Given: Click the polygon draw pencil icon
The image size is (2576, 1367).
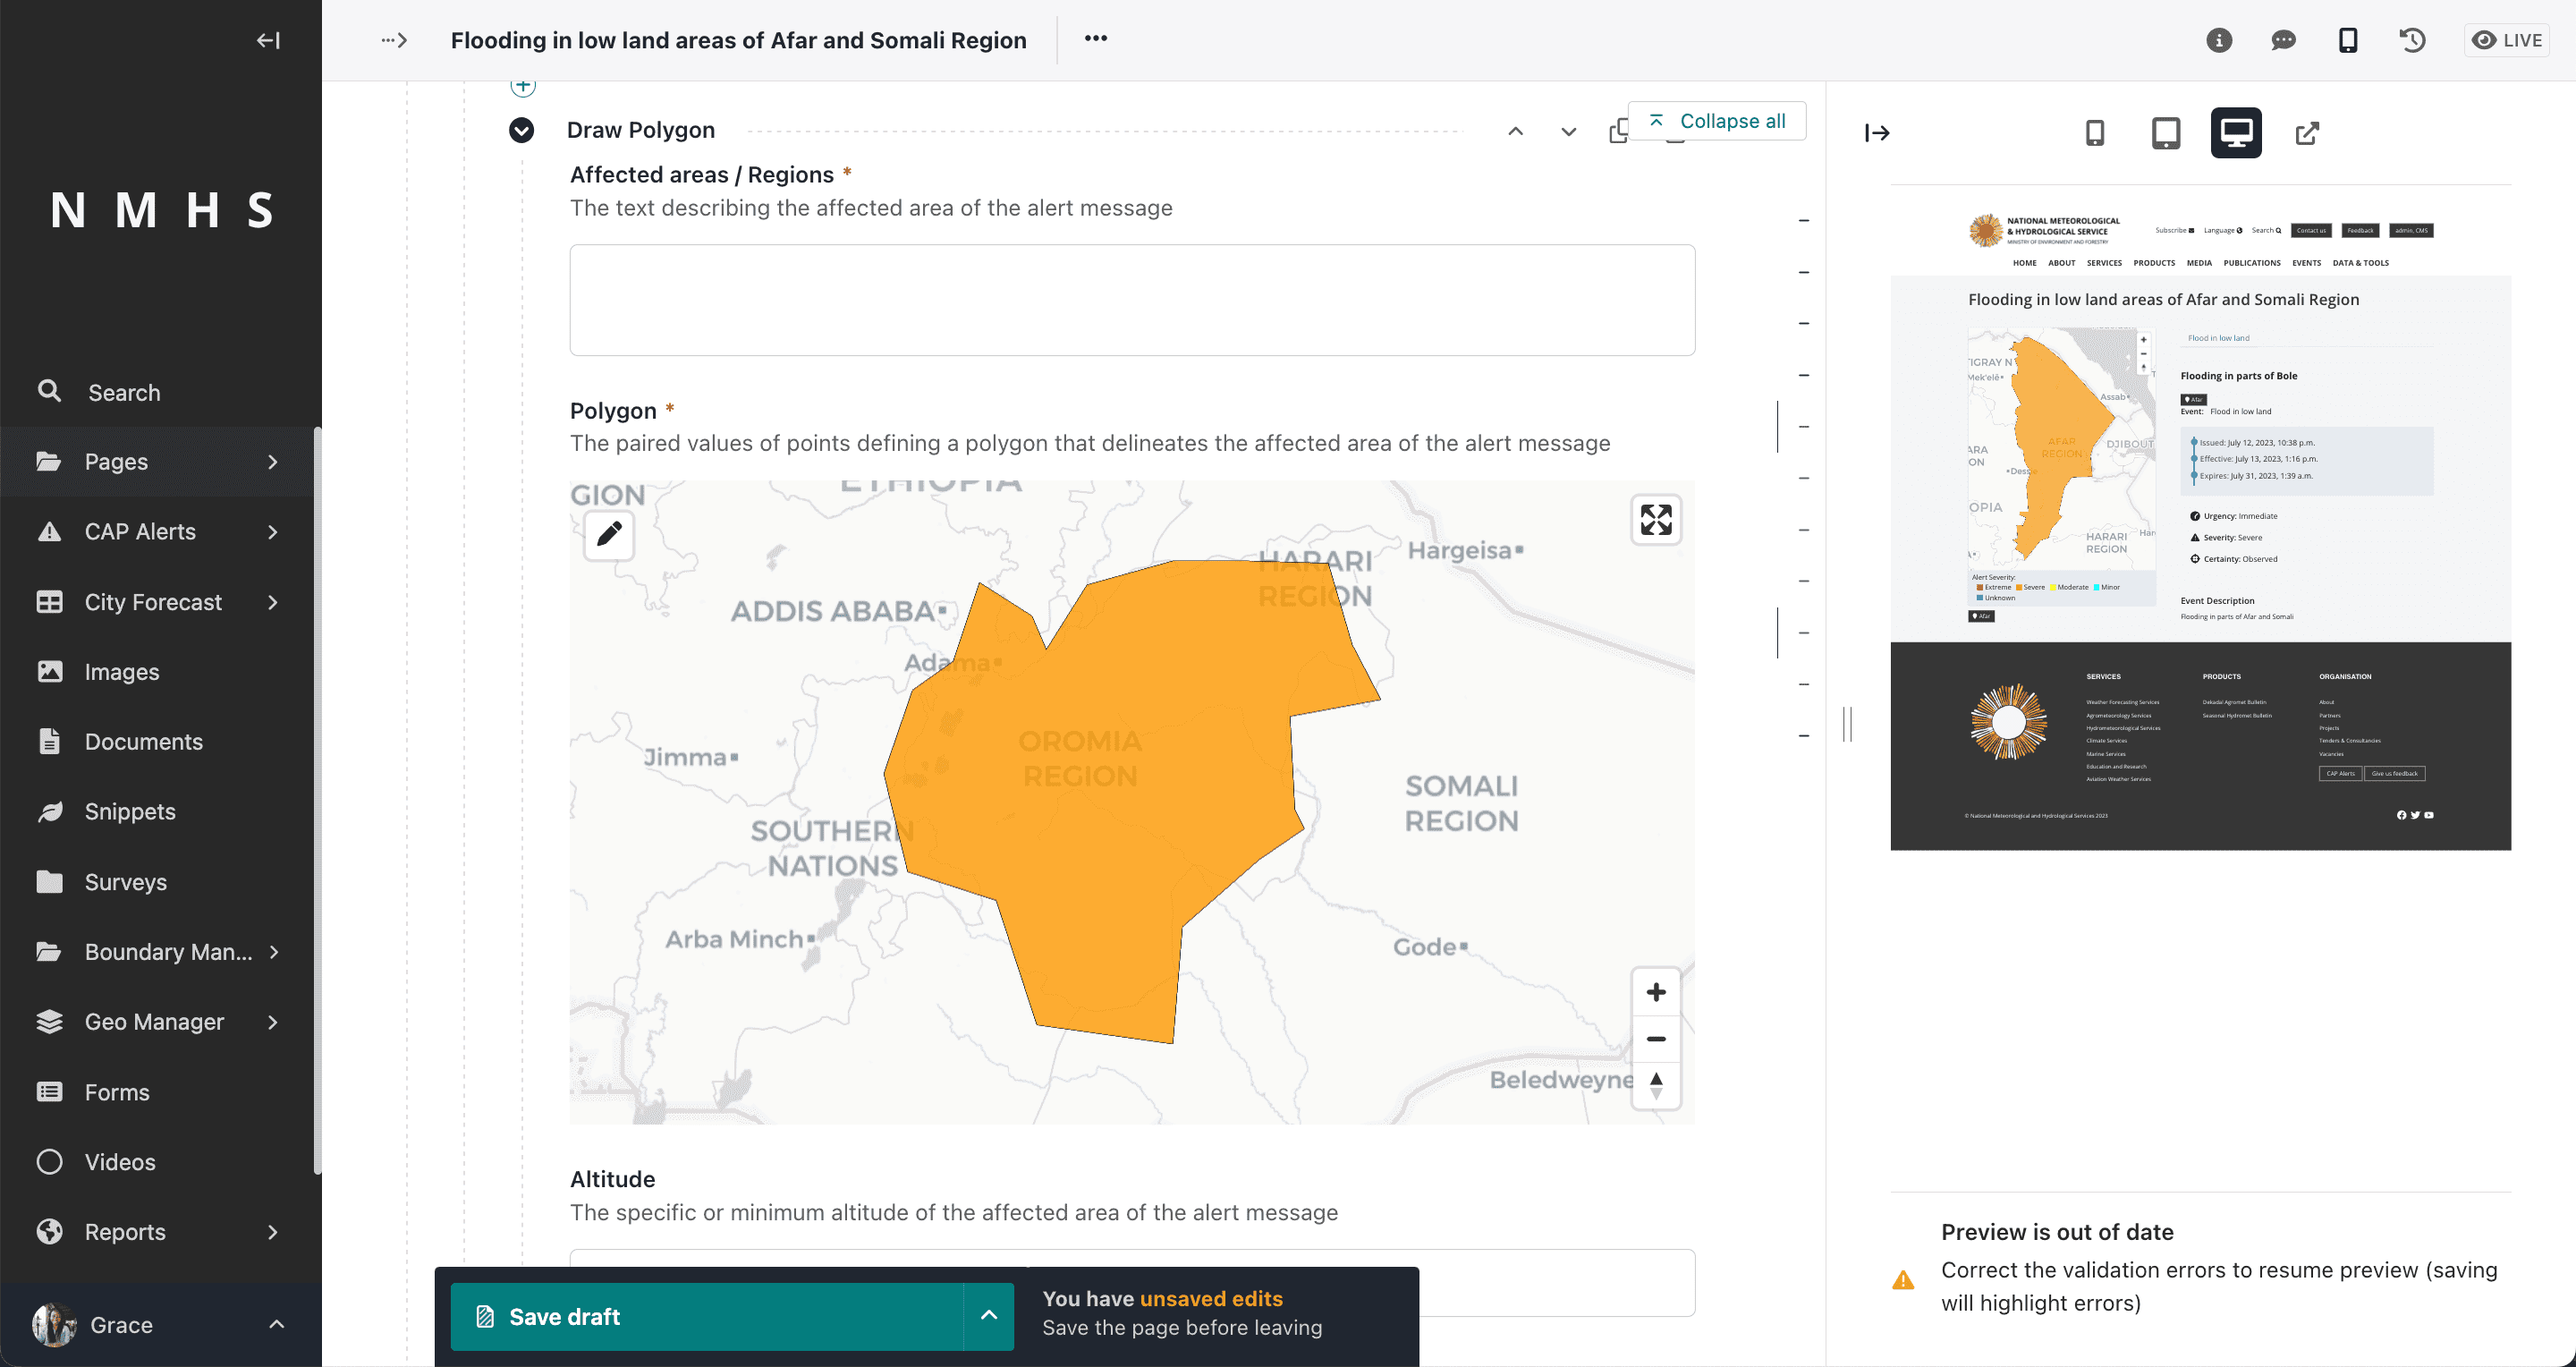Looking at the screenshot, I should pyautogui.click(x=609, y=534).
